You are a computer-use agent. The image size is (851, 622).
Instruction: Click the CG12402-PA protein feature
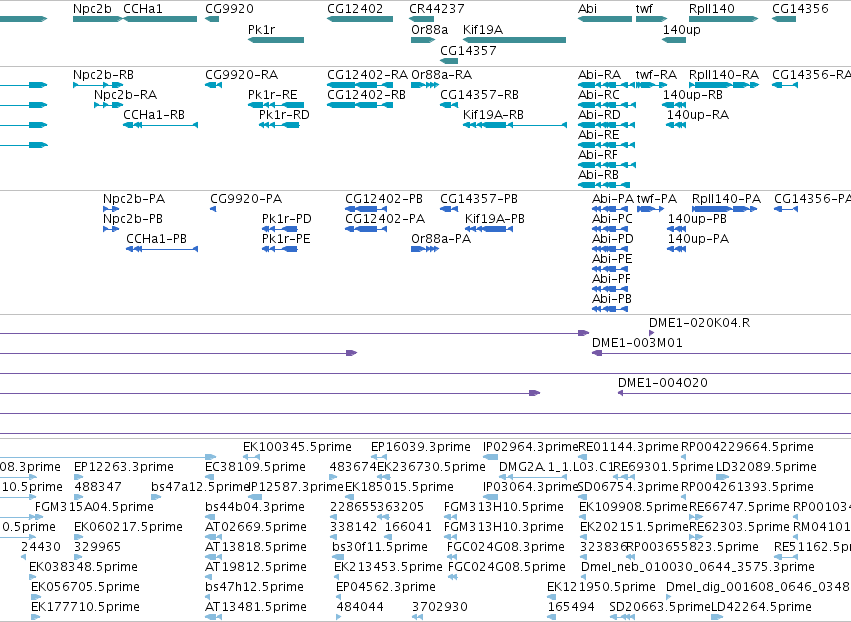click(x=366, y=229)
